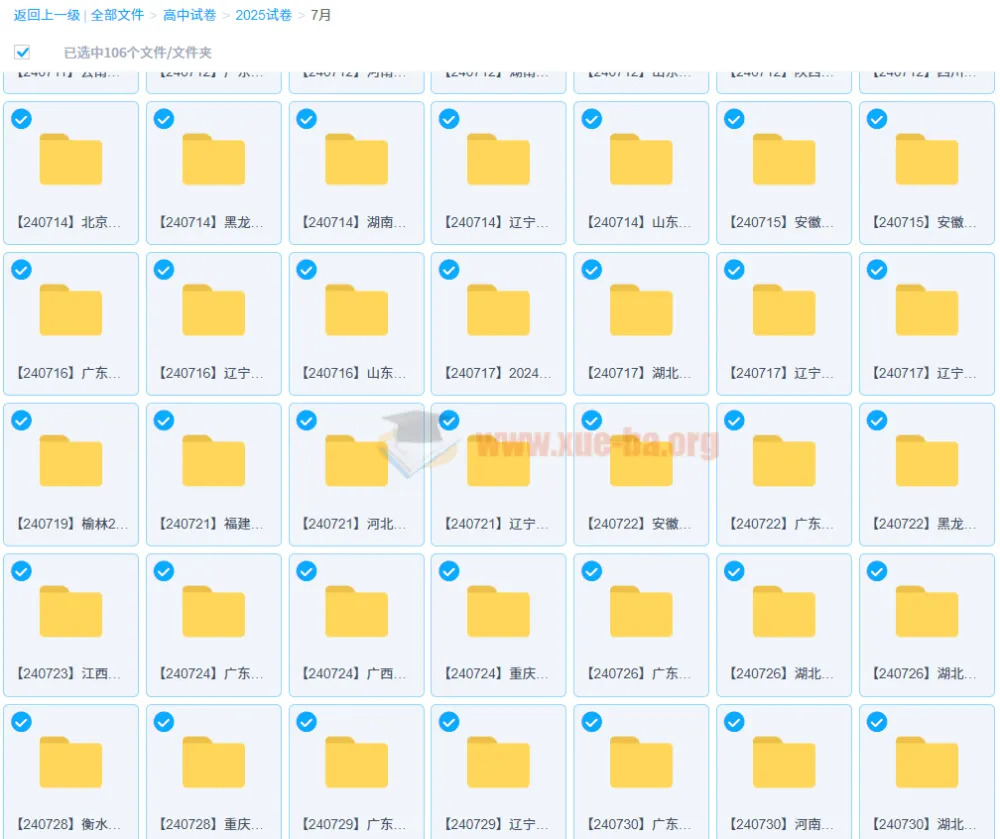The image size is (1000, 839).
Task: Open the 2025试卷 breadcrumb link
Action: [x=264, y=15]
